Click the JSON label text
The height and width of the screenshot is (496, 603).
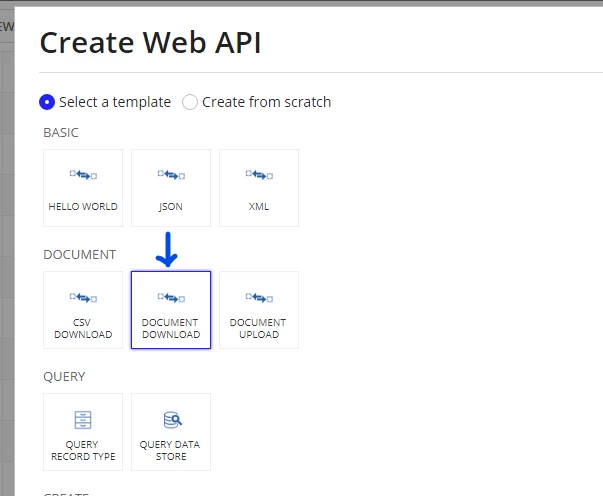click(x=171, y=207)
